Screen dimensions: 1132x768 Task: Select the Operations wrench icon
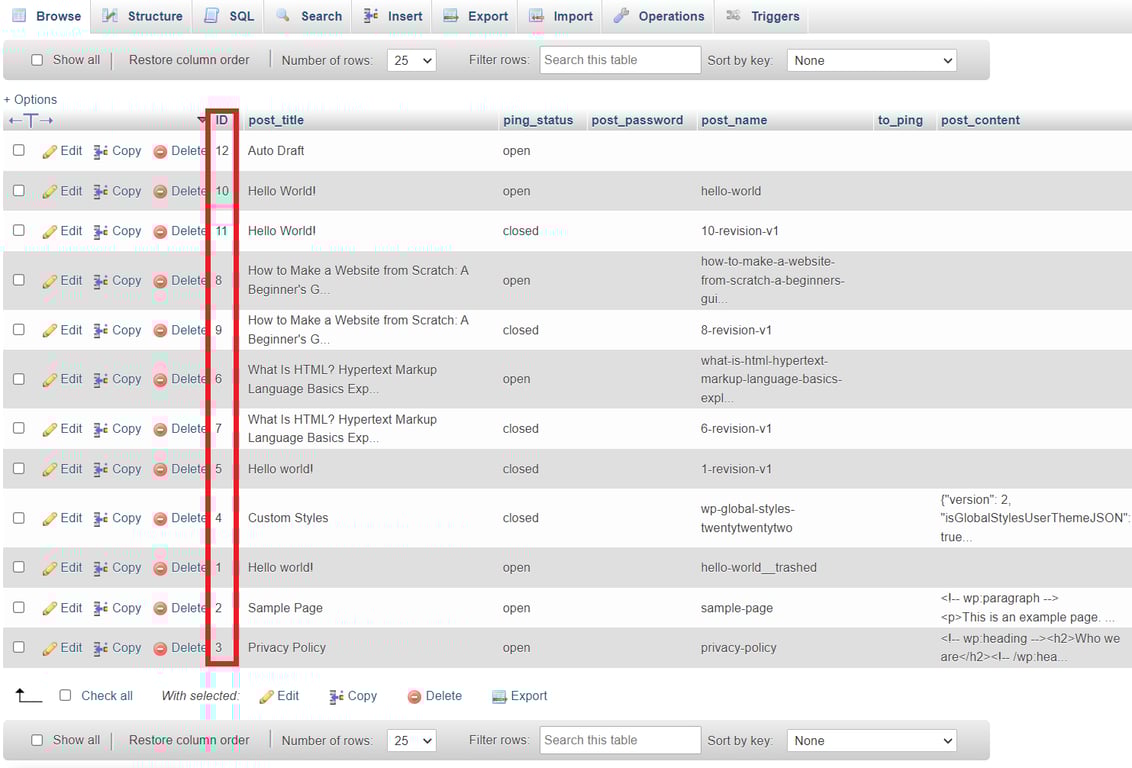[x=622, y=16]
